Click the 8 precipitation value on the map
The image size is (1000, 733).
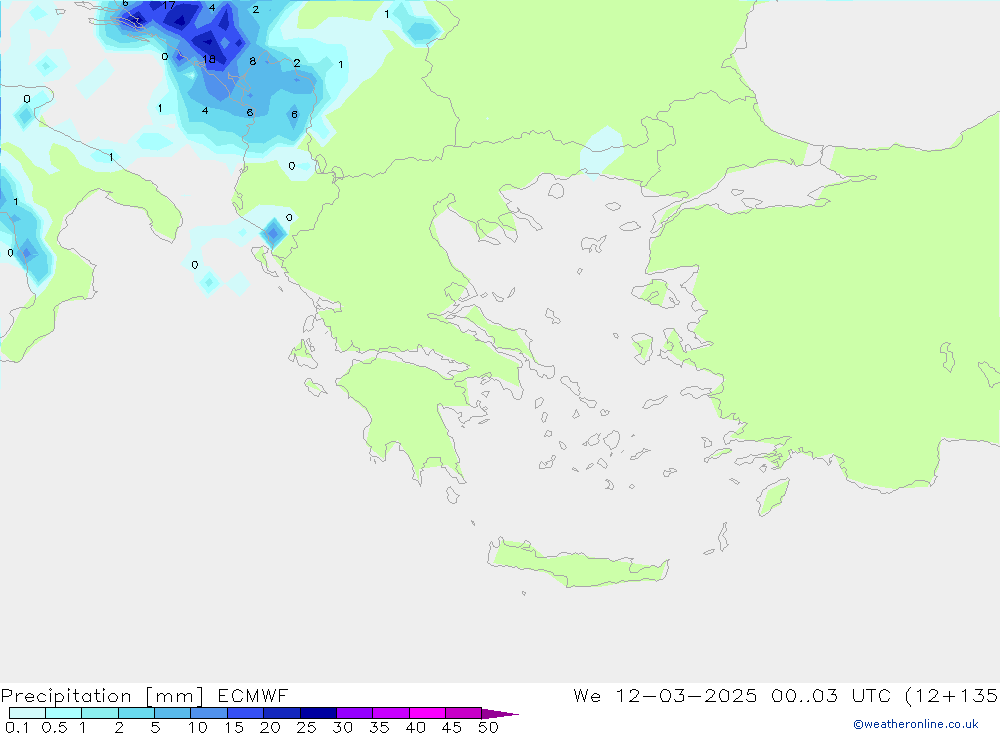click(x=253, y=61)
